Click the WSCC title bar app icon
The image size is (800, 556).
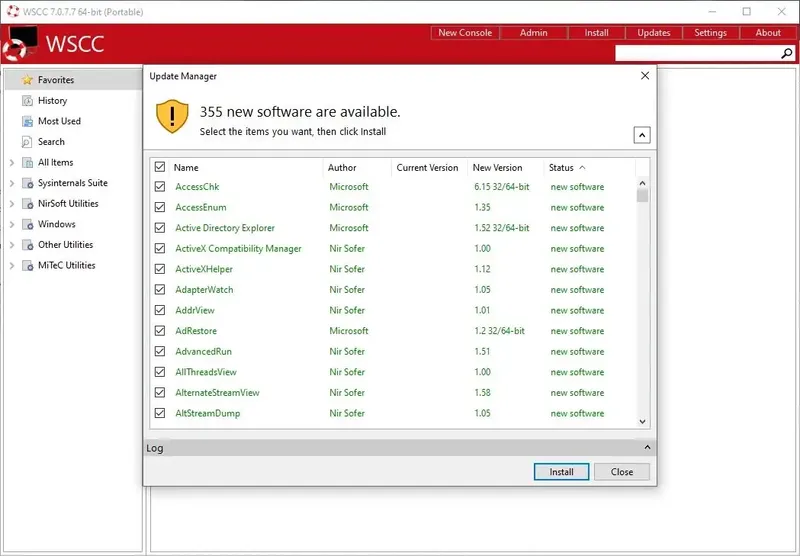point(13,11)
